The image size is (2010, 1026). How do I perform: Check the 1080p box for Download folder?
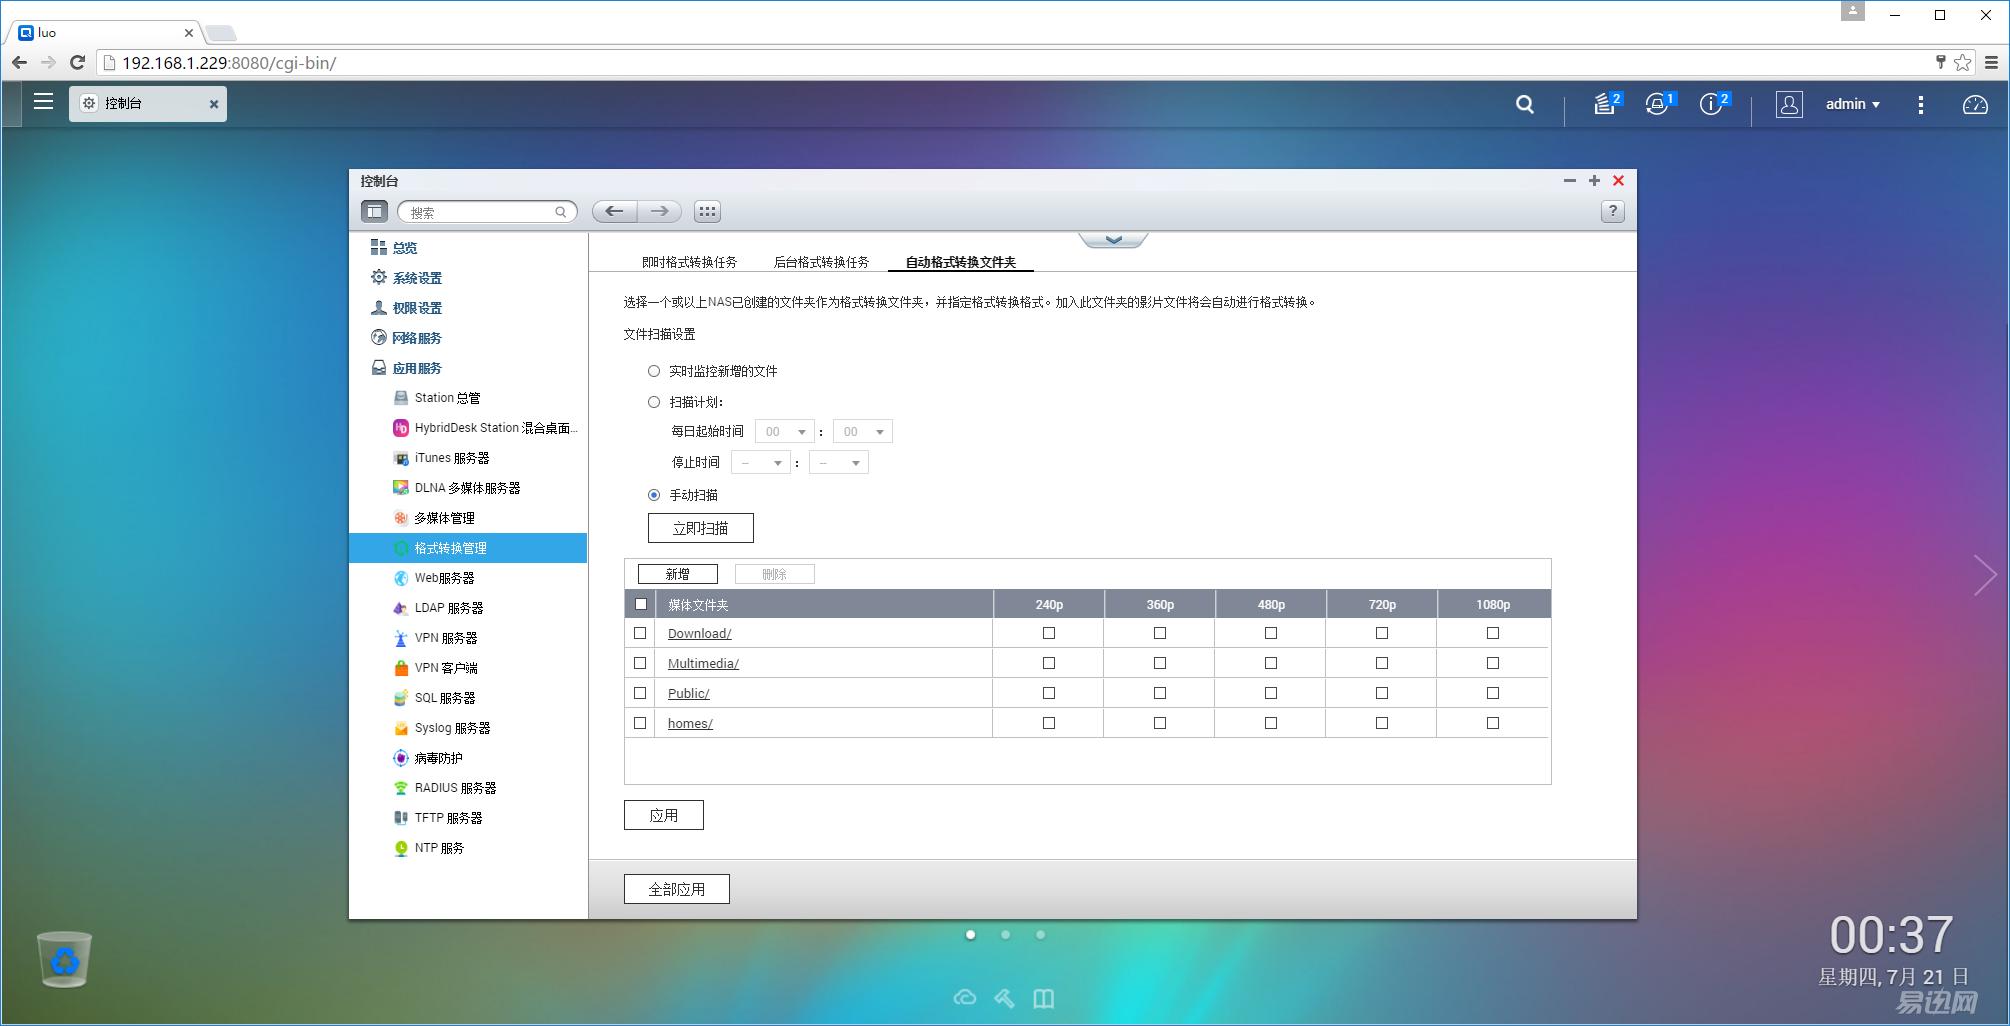[x=1492, y=633]
